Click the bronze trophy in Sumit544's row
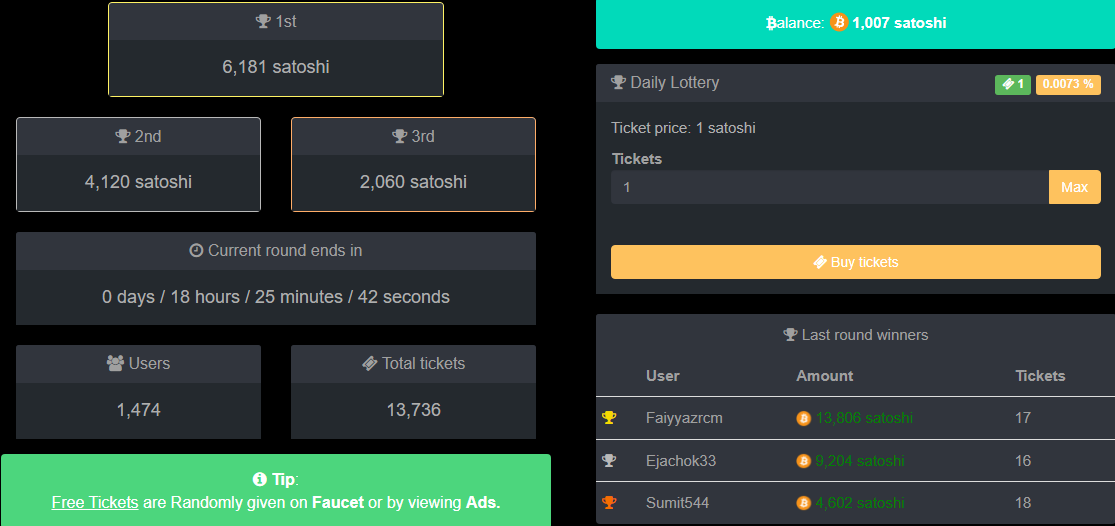The image size is (1115, 526). coord(609,503)
